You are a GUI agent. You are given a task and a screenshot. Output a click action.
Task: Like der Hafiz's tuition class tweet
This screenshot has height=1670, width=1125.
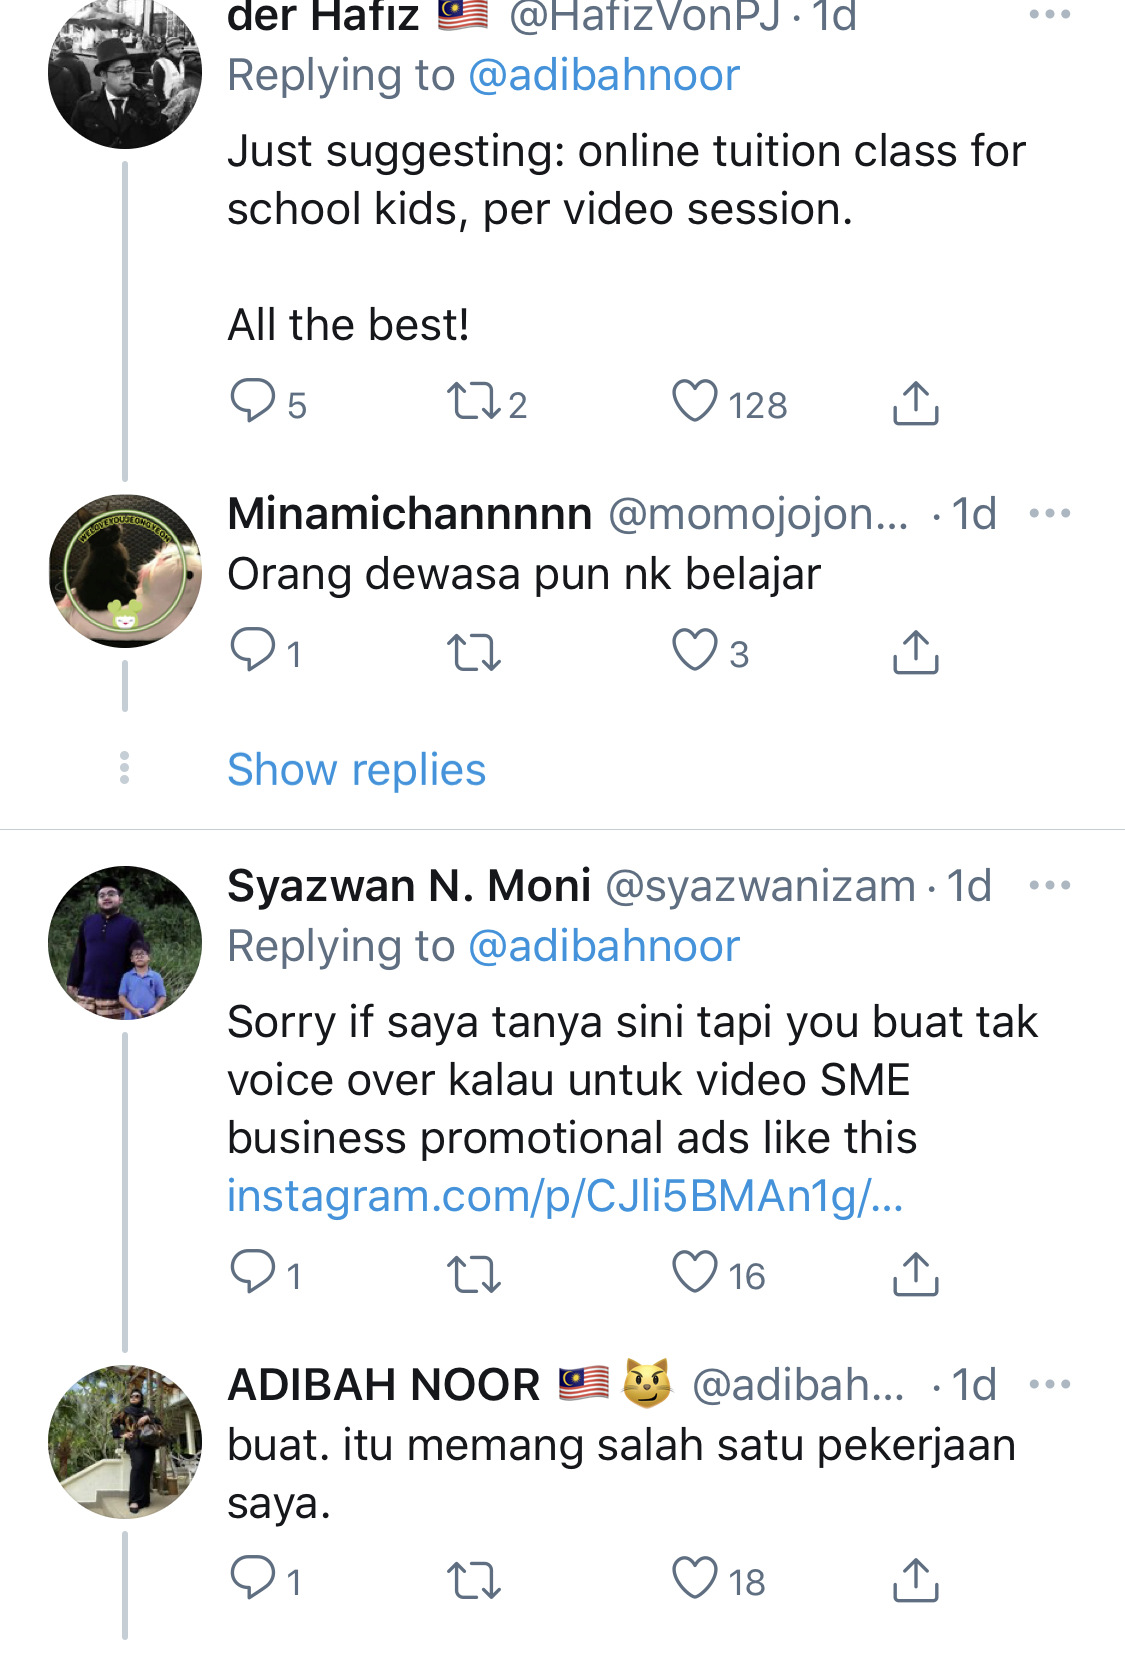[x=695, y=402]
